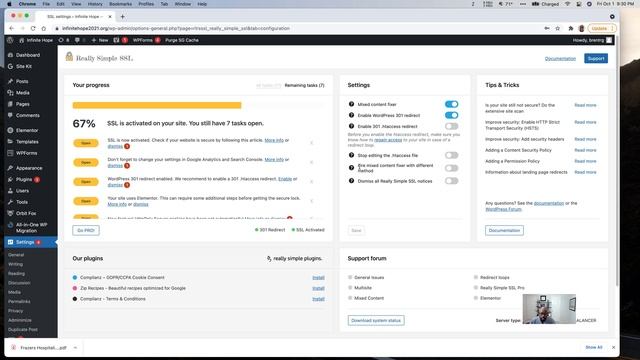This screenshot has height=360, width=640.
Task: Expand the downloaded PDF options chevron
Action: (x=75, y=348)
